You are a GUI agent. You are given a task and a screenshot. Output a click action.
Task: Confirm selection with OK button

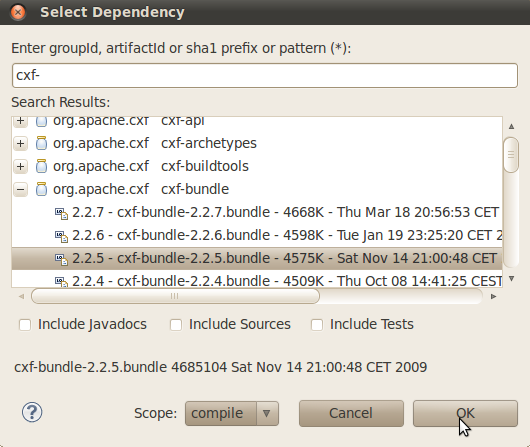click(x=465, y=413)
